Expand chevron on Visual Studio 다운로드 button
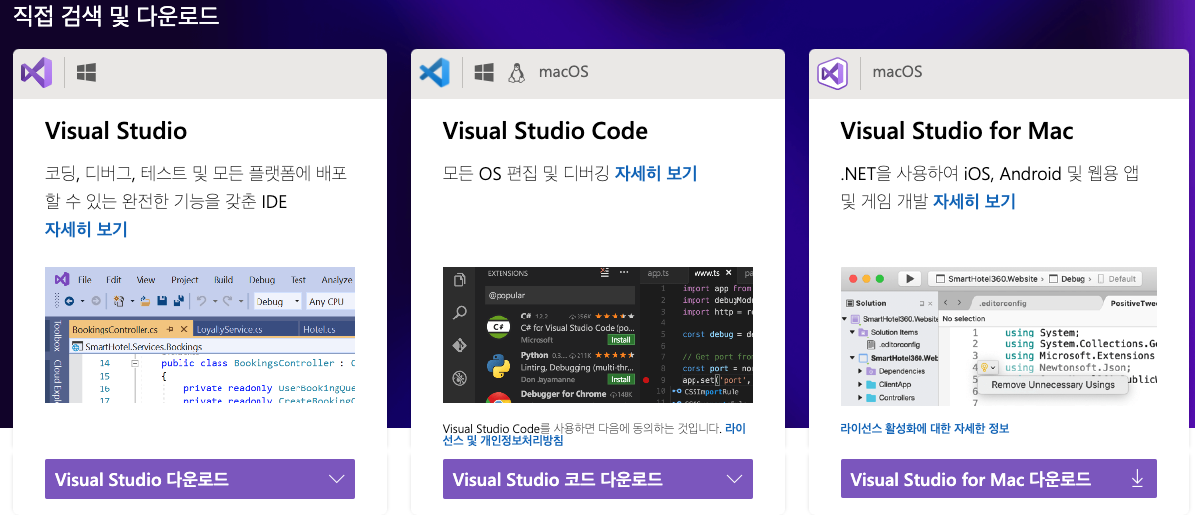This screenshot has height=515, width=1195. (337, 479)
